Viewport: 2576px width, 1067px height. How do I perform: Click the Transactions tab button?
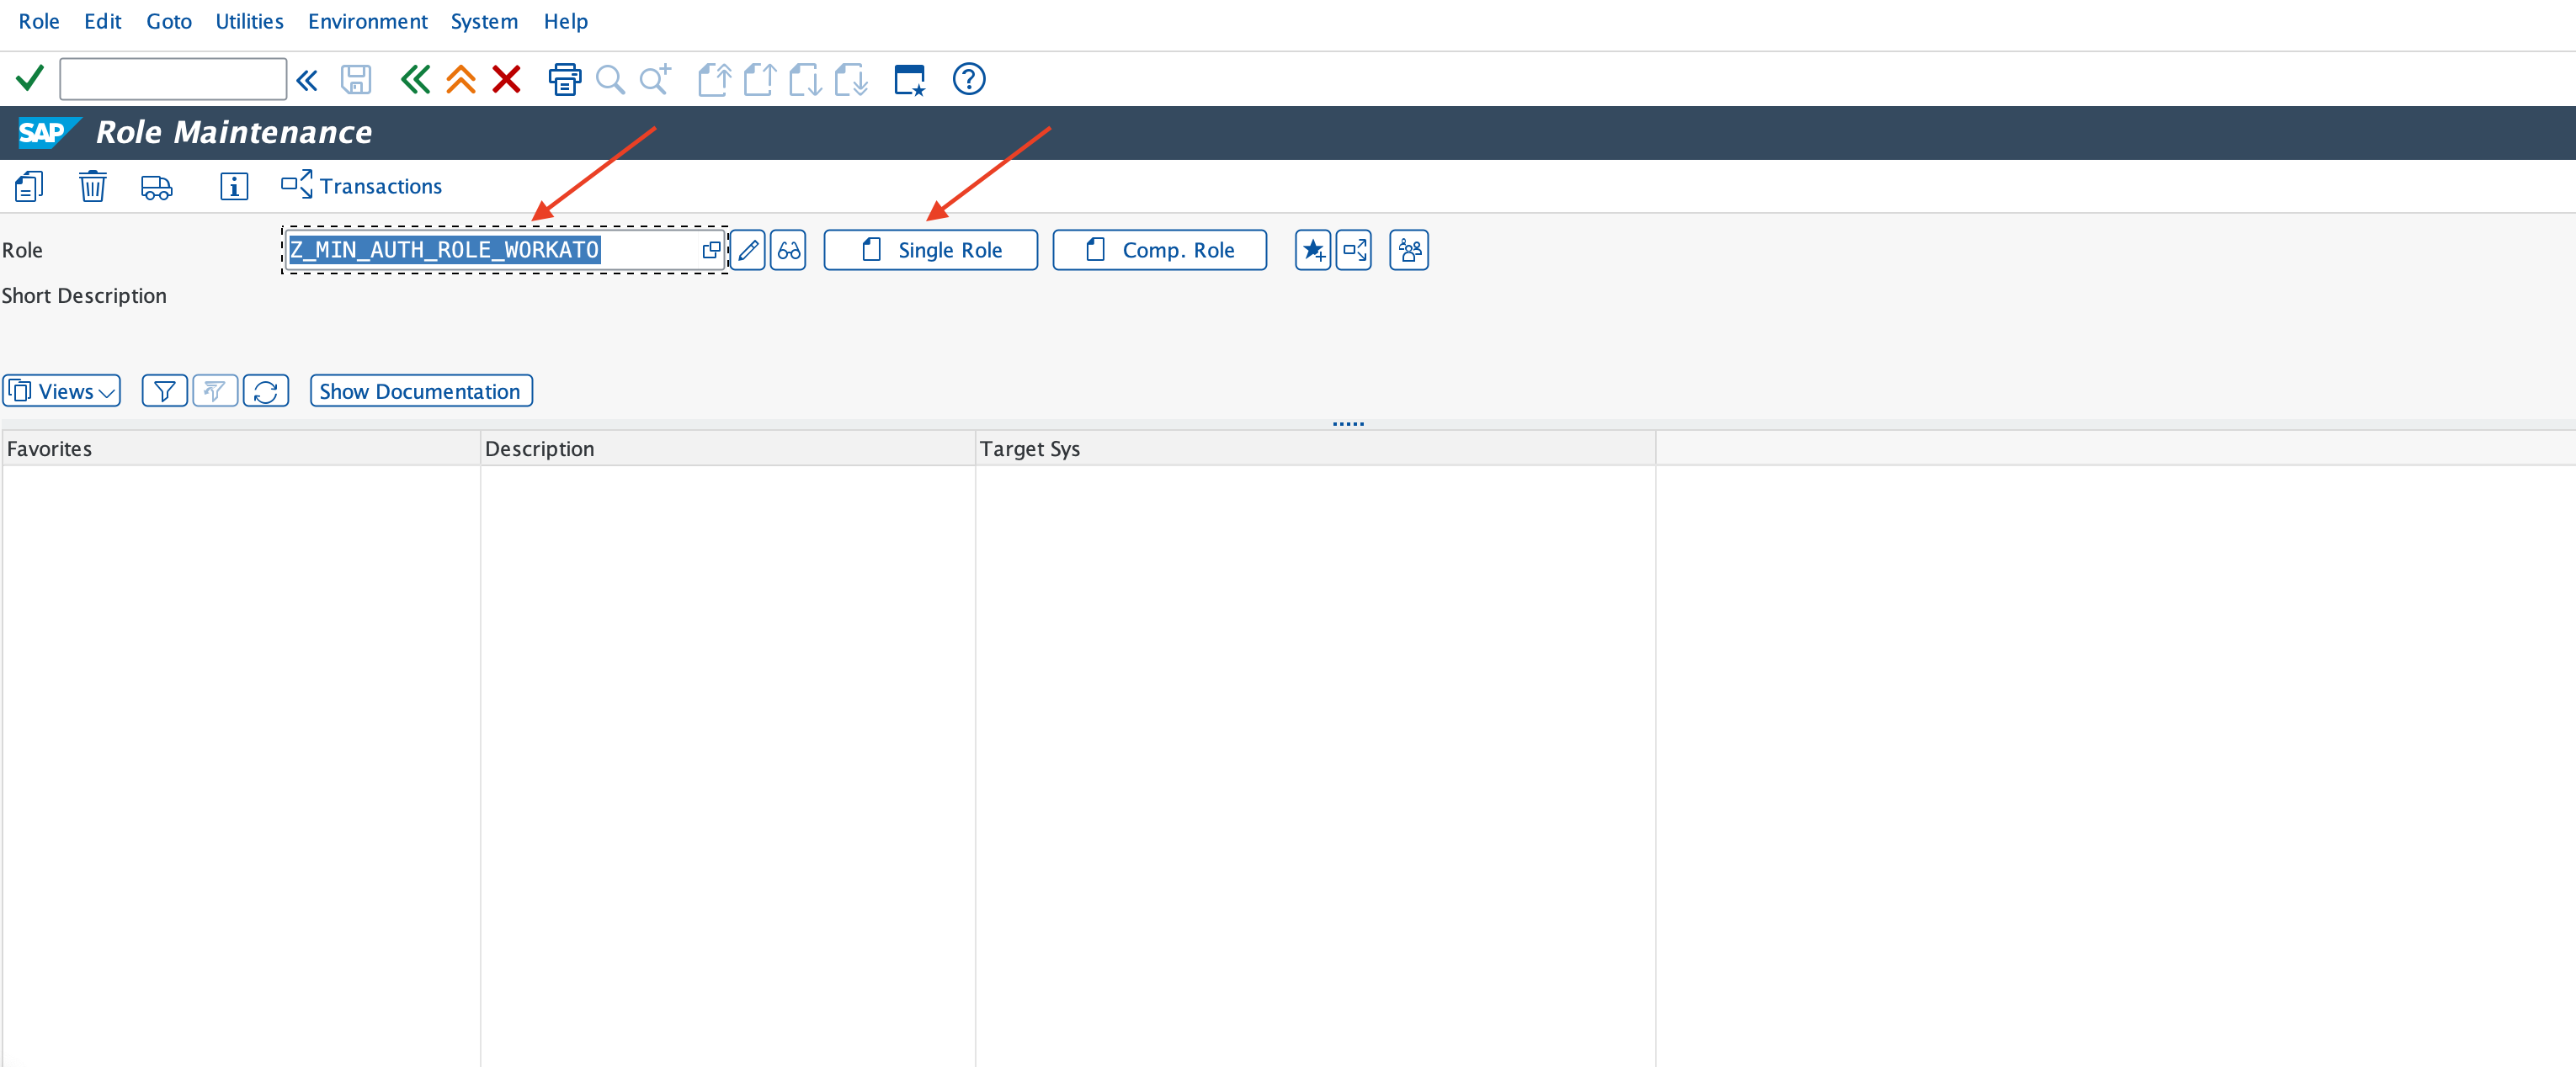[x=361, y=185]
